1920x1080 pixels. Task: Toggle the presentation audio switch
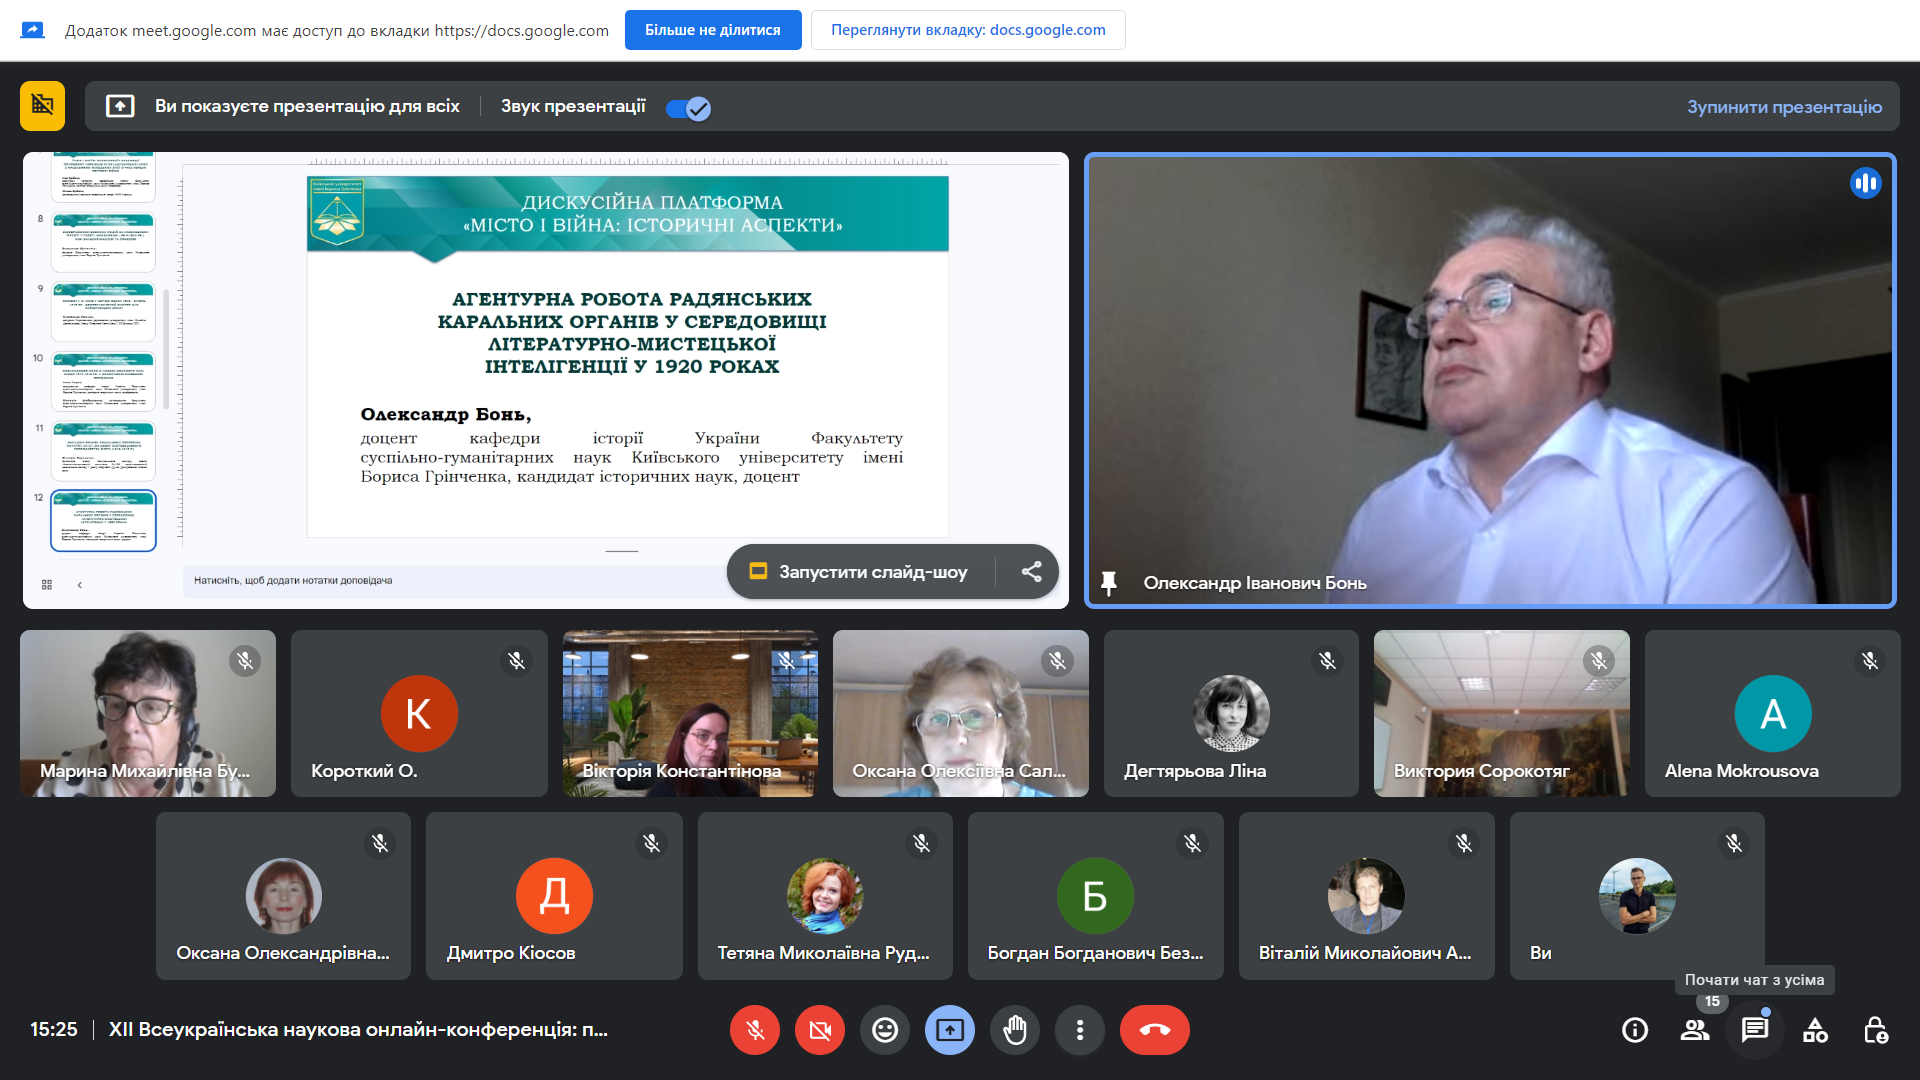pyautogui.click(x=689, y=108)
